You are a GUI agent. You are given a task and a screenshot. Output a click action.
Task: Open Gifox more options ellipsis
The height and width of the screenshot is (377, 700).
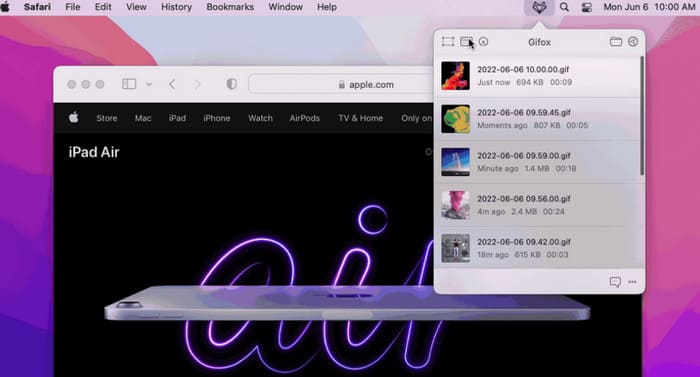pos(632,282)
